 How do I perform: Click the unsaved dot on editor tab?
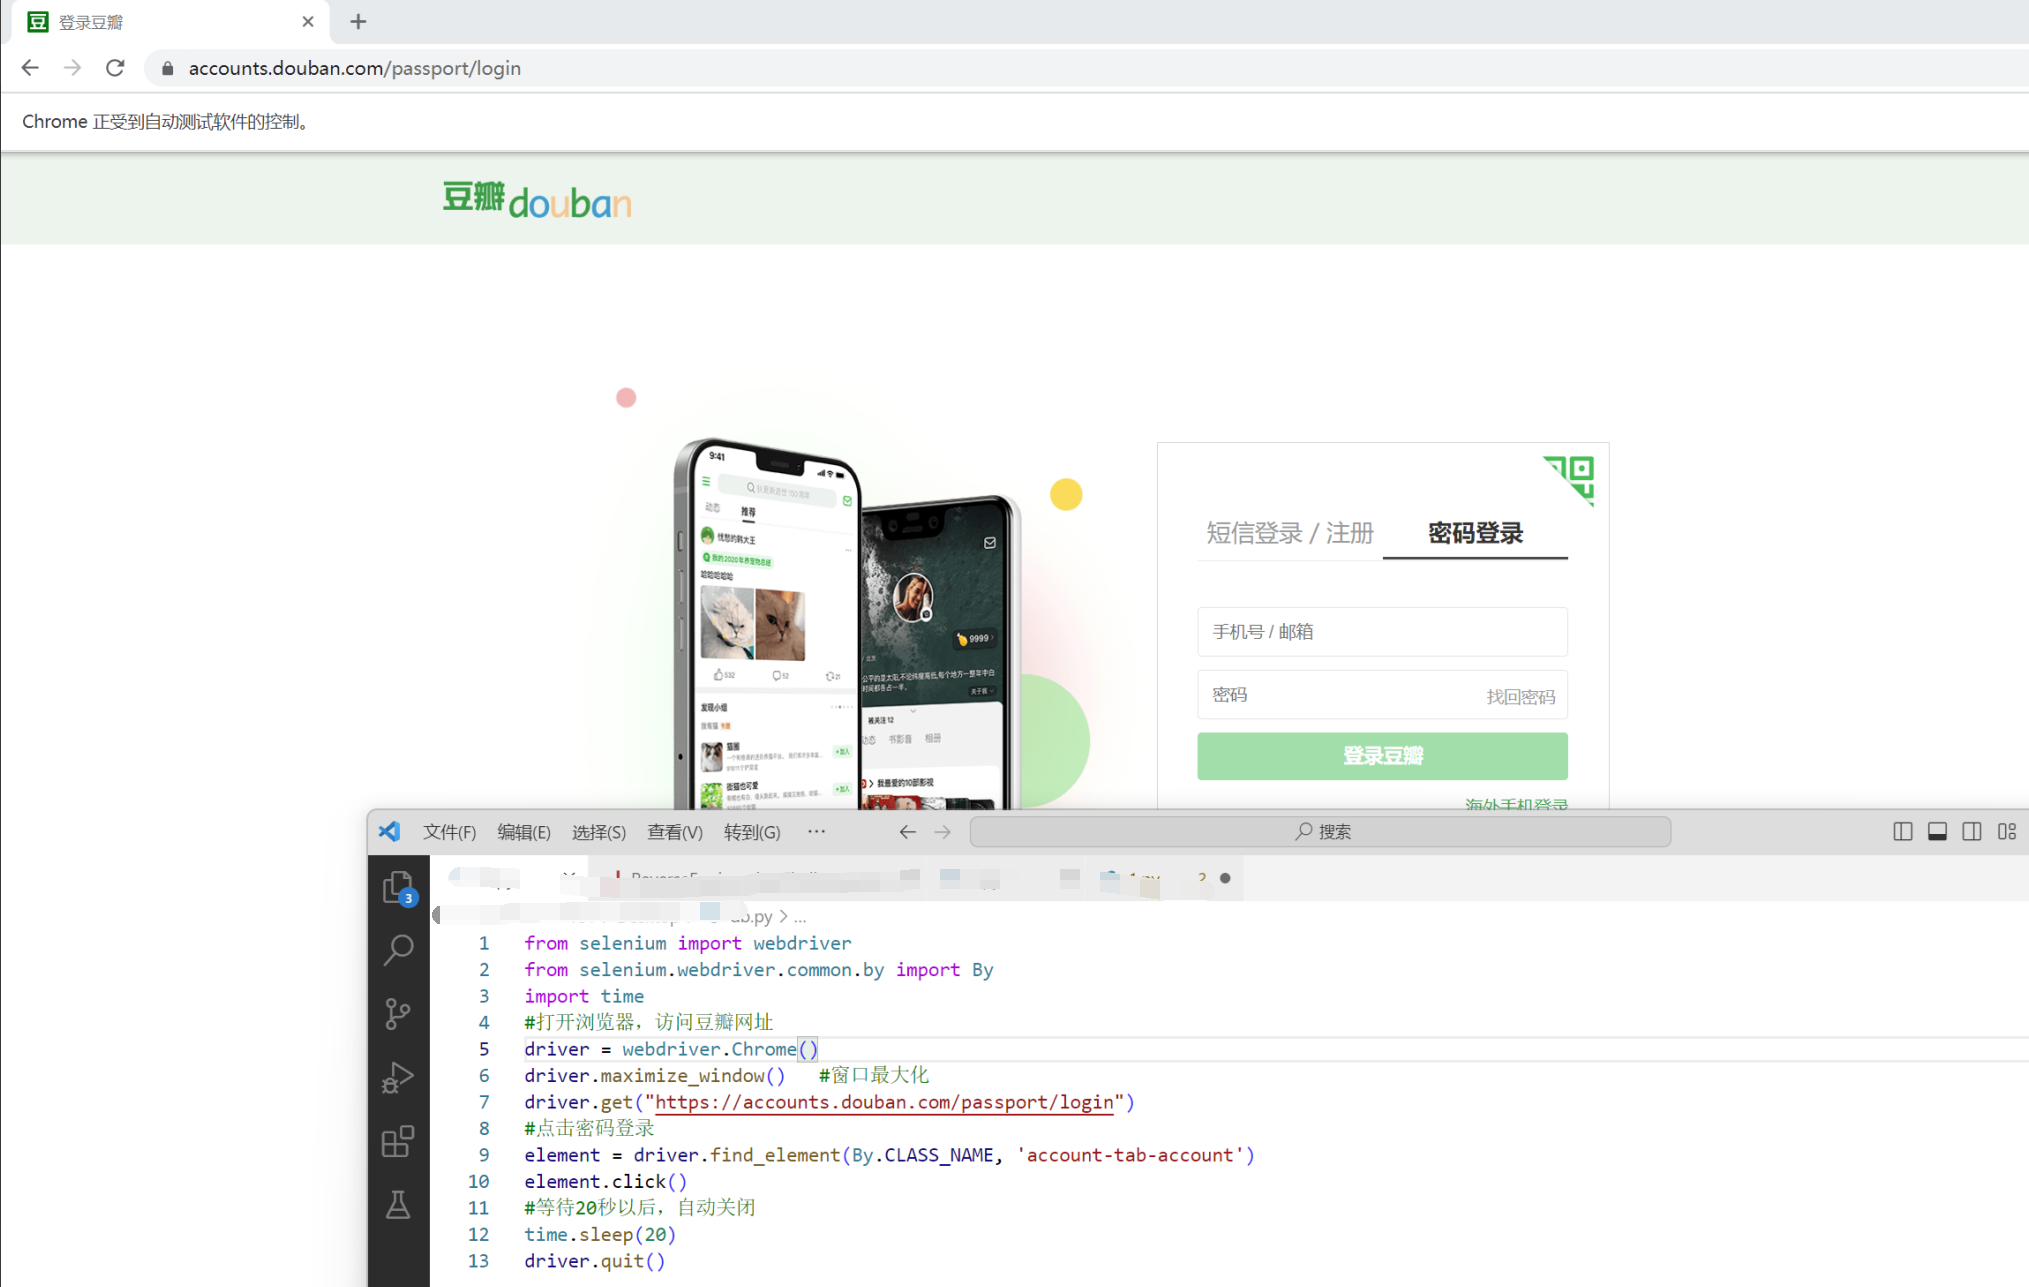tap(1225, 878)
